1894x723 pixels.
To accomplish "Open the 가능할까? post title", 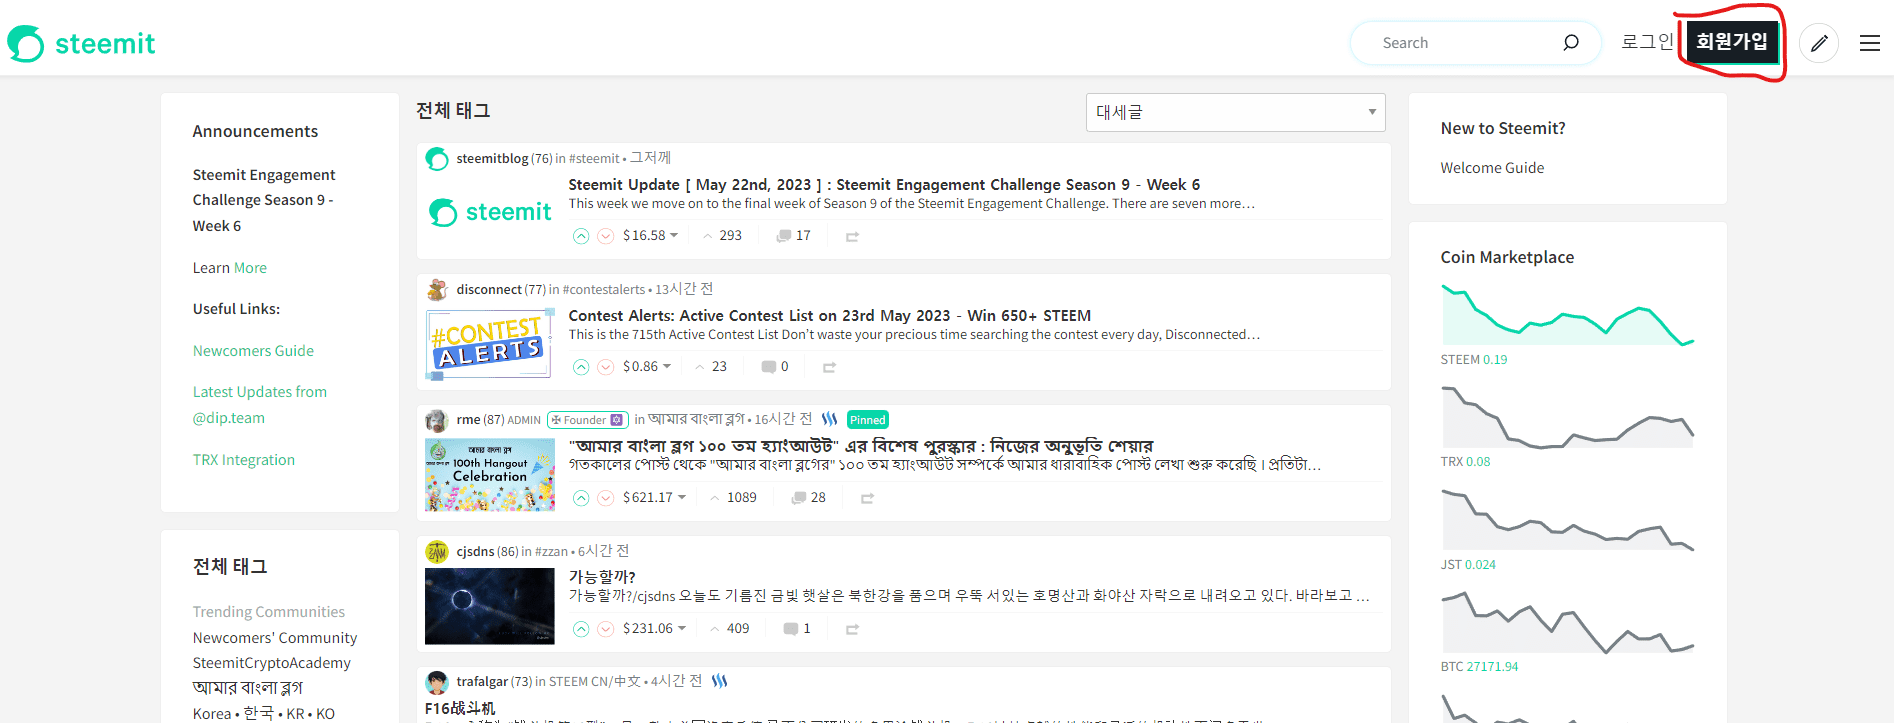I will (602, 577).
